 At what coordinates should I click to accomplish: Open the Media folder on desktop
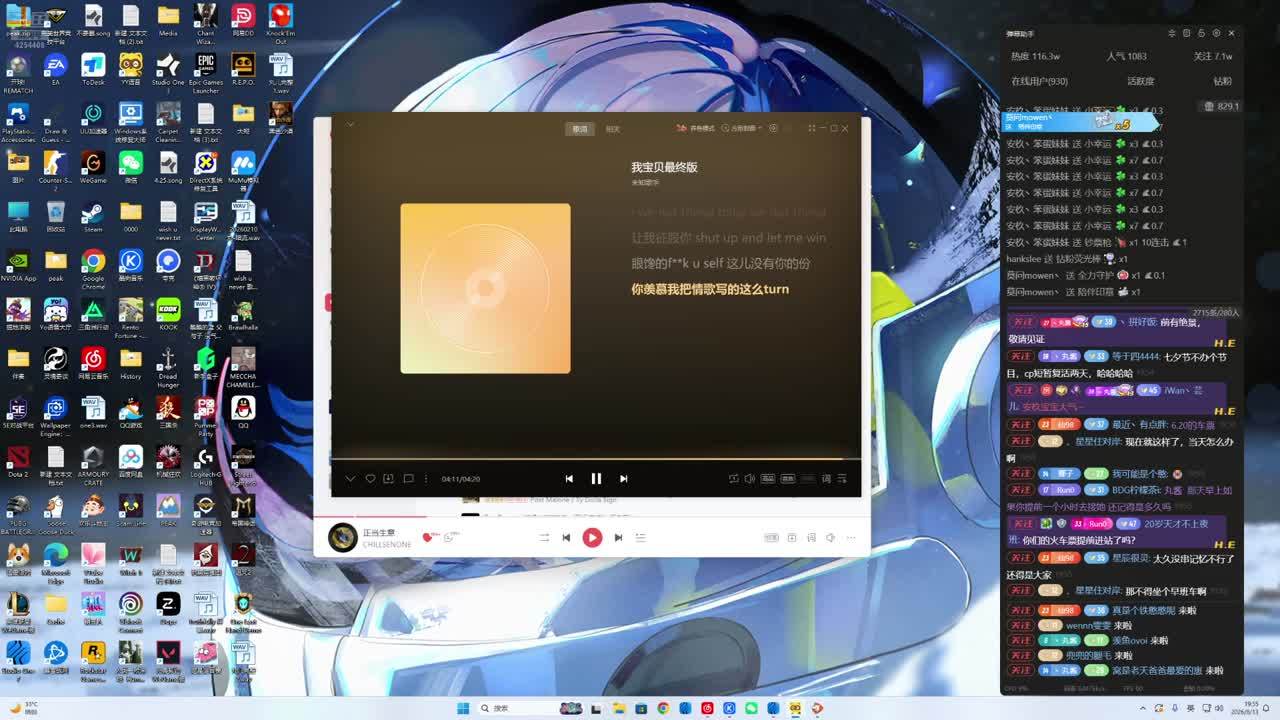168,21
